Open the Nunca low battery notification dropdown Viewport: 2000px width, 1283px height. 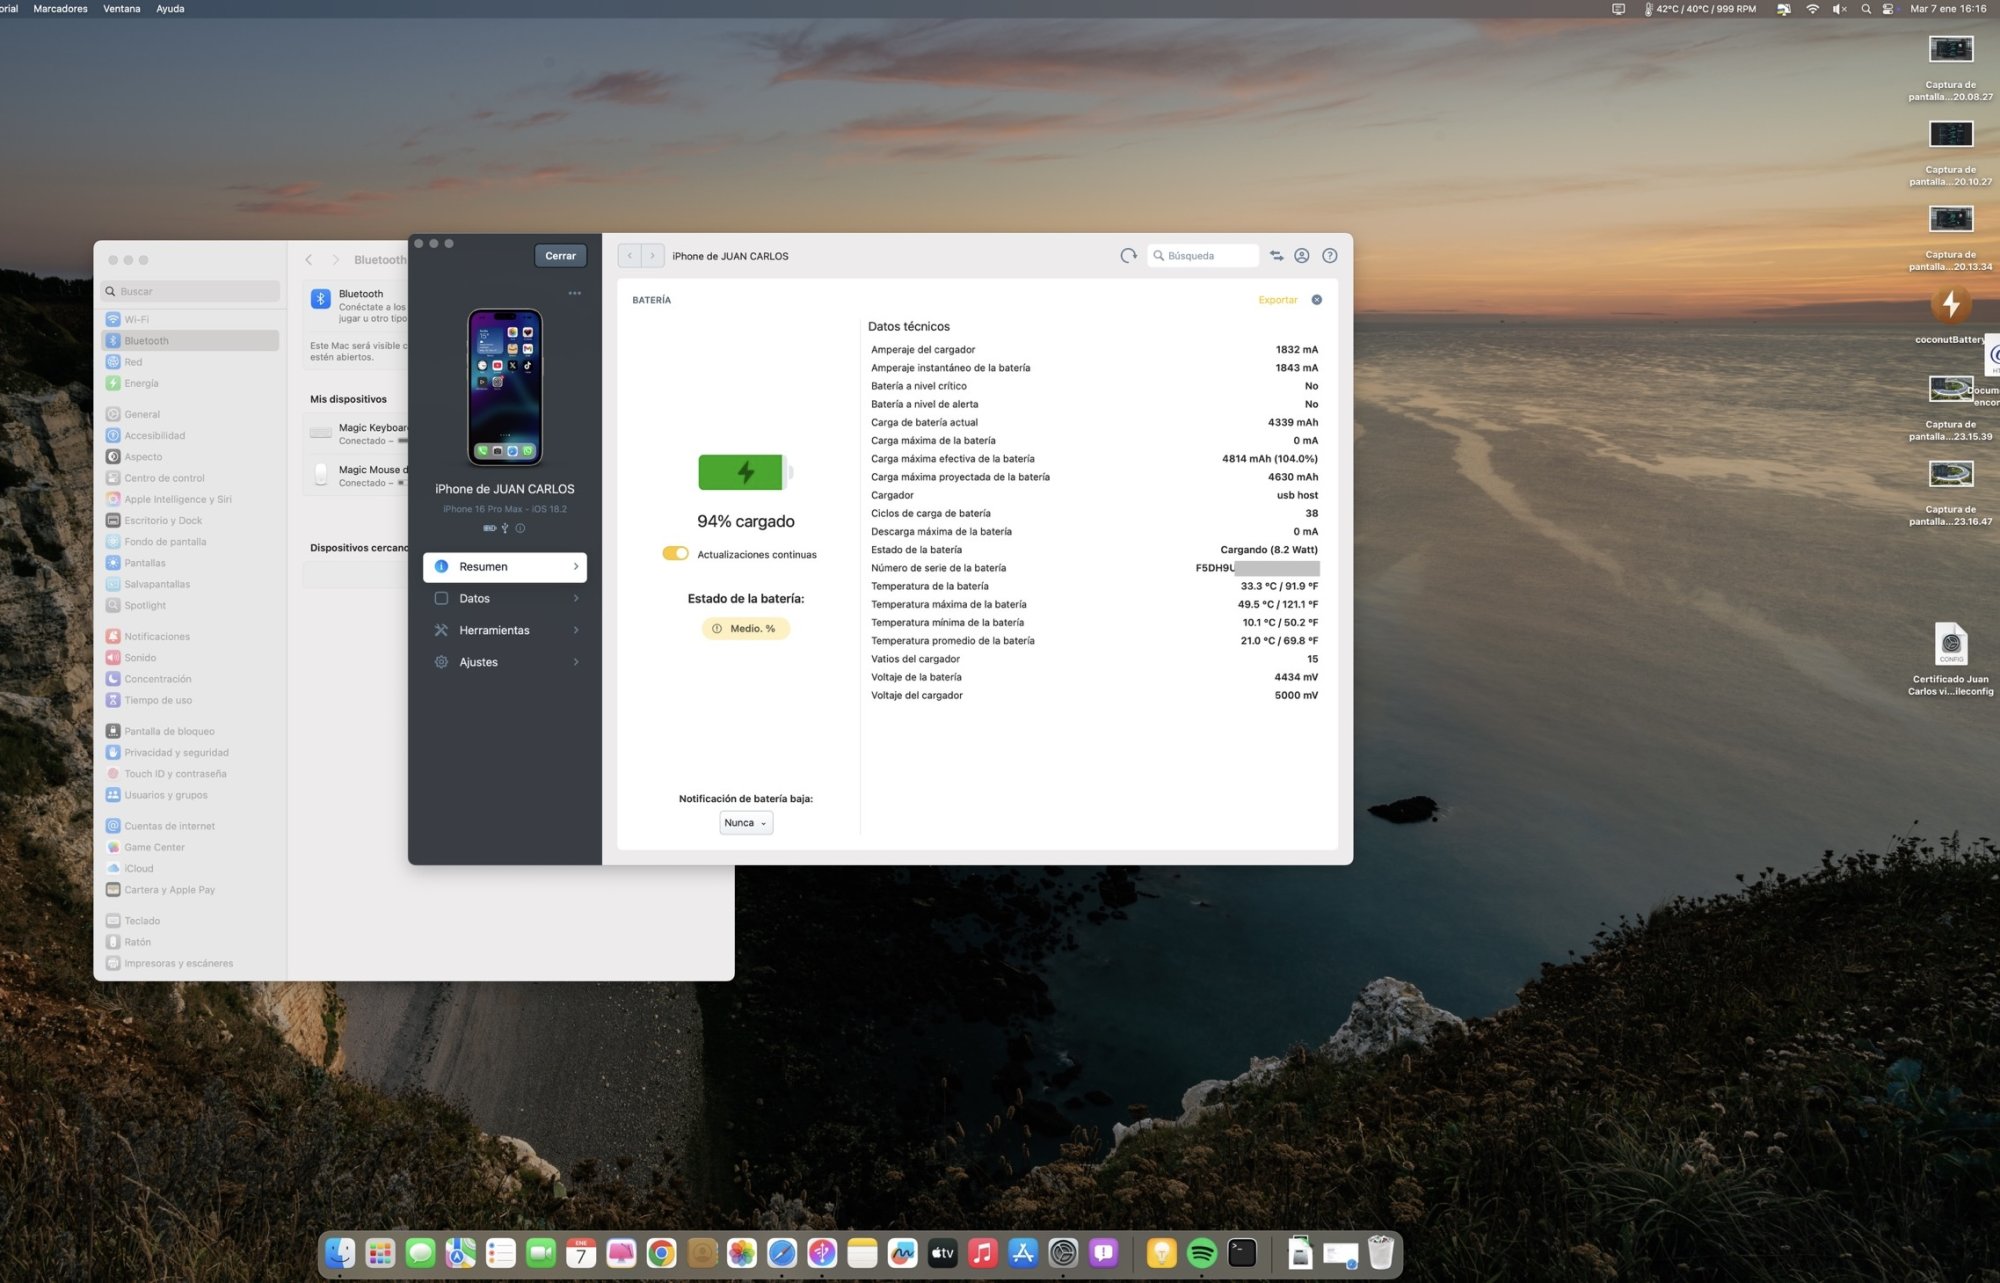pos(746,823)
